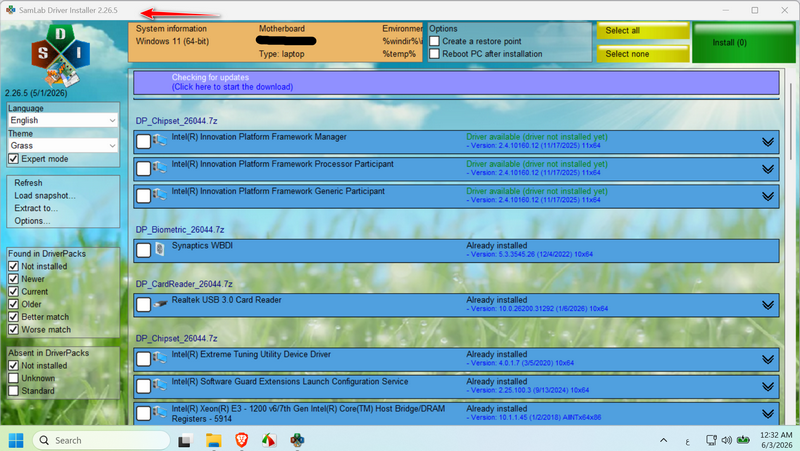This screenshot has width=800, height=451.
Task: Click the battery icon in system tray
Action: [x=743, y=440]
